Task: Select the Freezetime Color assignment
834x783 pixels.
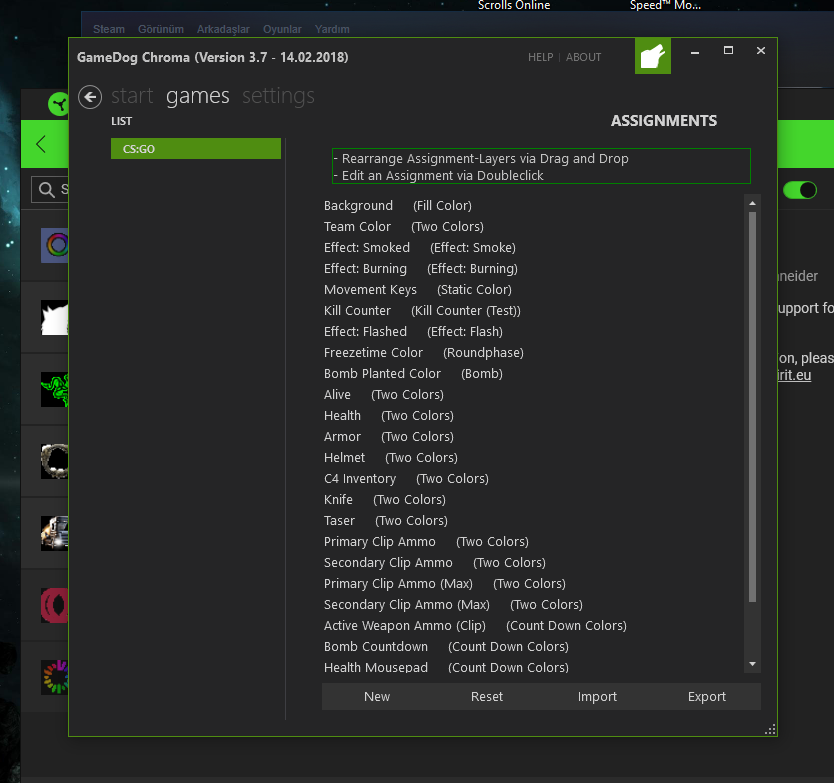Action: (x=424, y=353)
